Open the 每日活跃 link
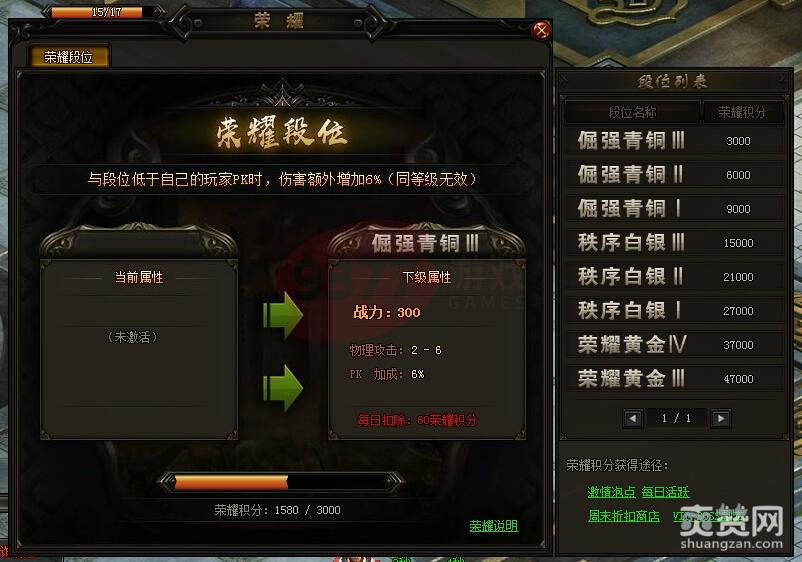The height and width of the screenshot is (562, 802). tap(665, 492)
